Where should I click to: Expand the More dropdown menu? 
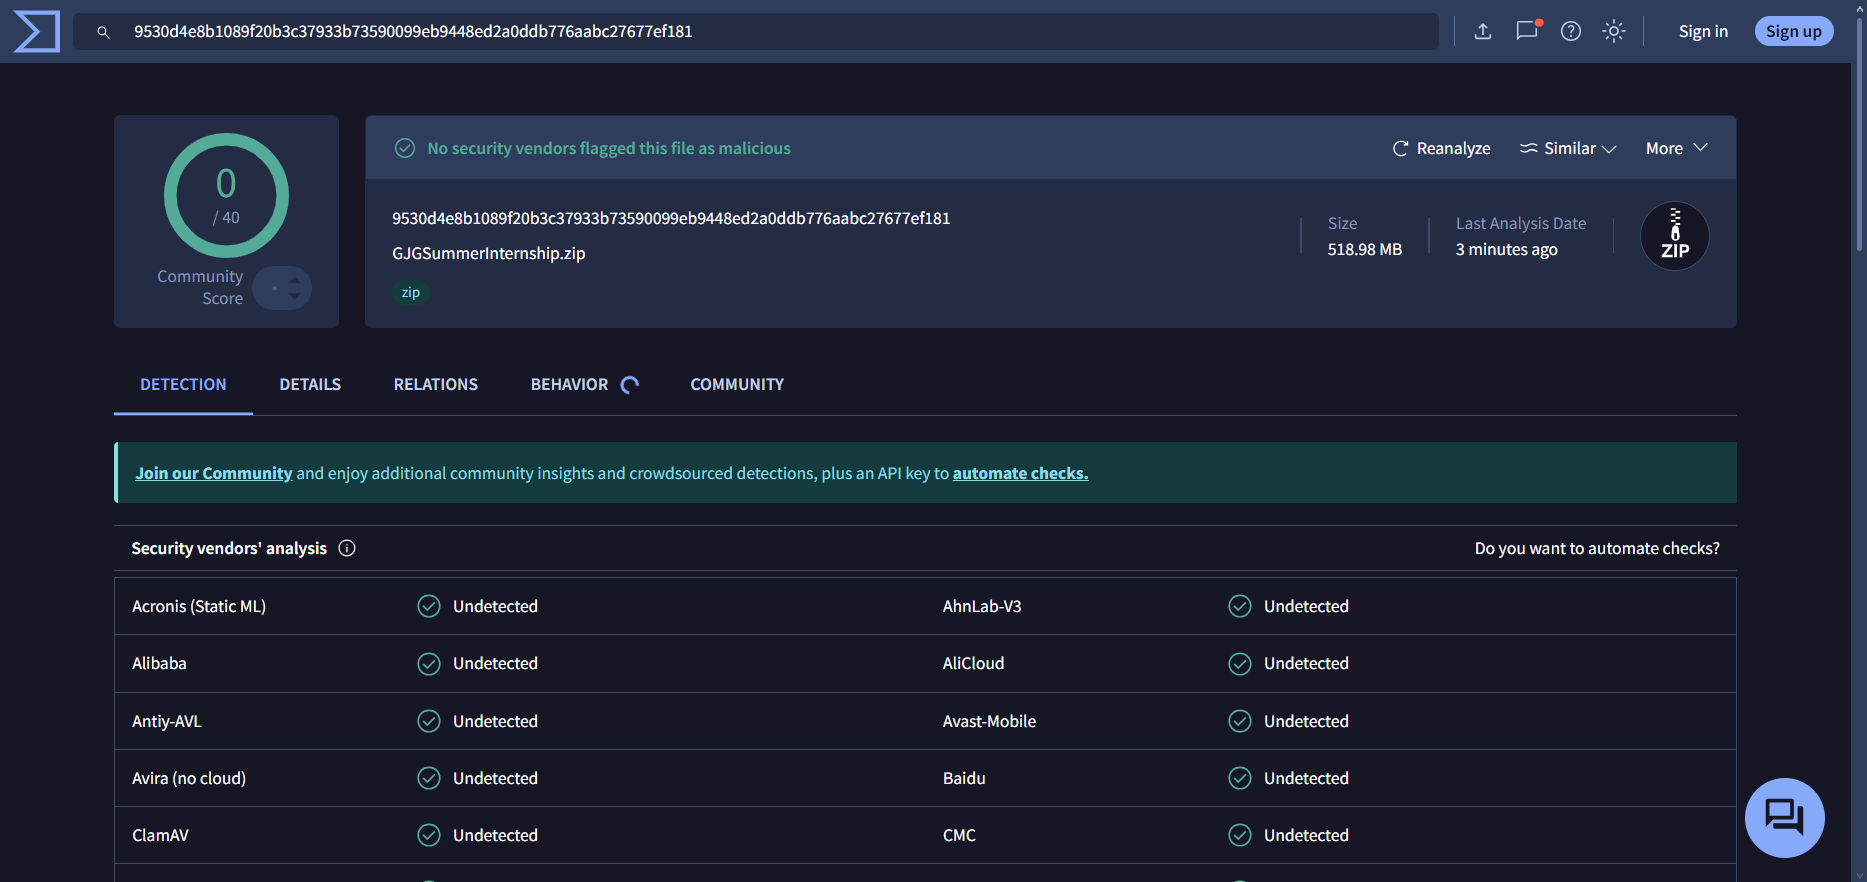coord(1676,148)
